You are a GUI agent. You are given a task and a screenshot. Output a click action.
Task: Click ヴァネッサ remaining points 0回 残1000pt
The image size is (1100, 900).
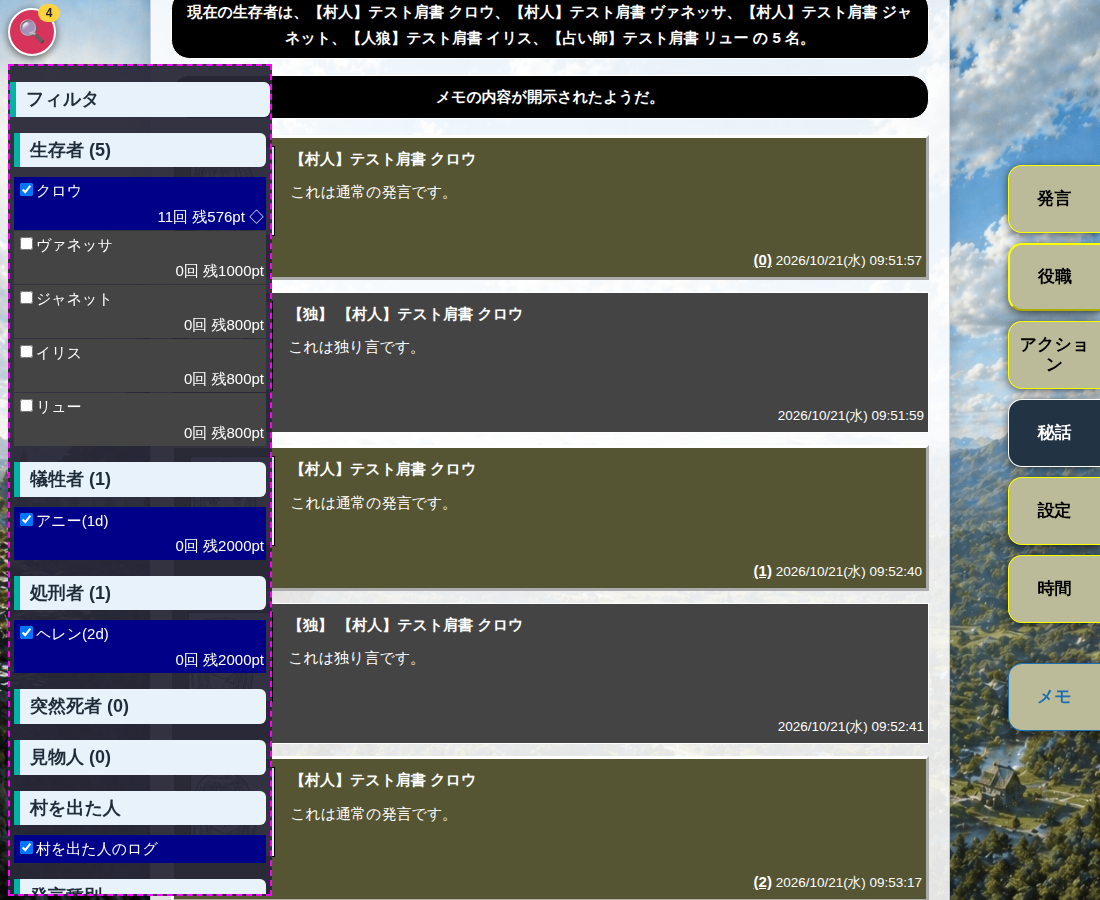point(220,271)
